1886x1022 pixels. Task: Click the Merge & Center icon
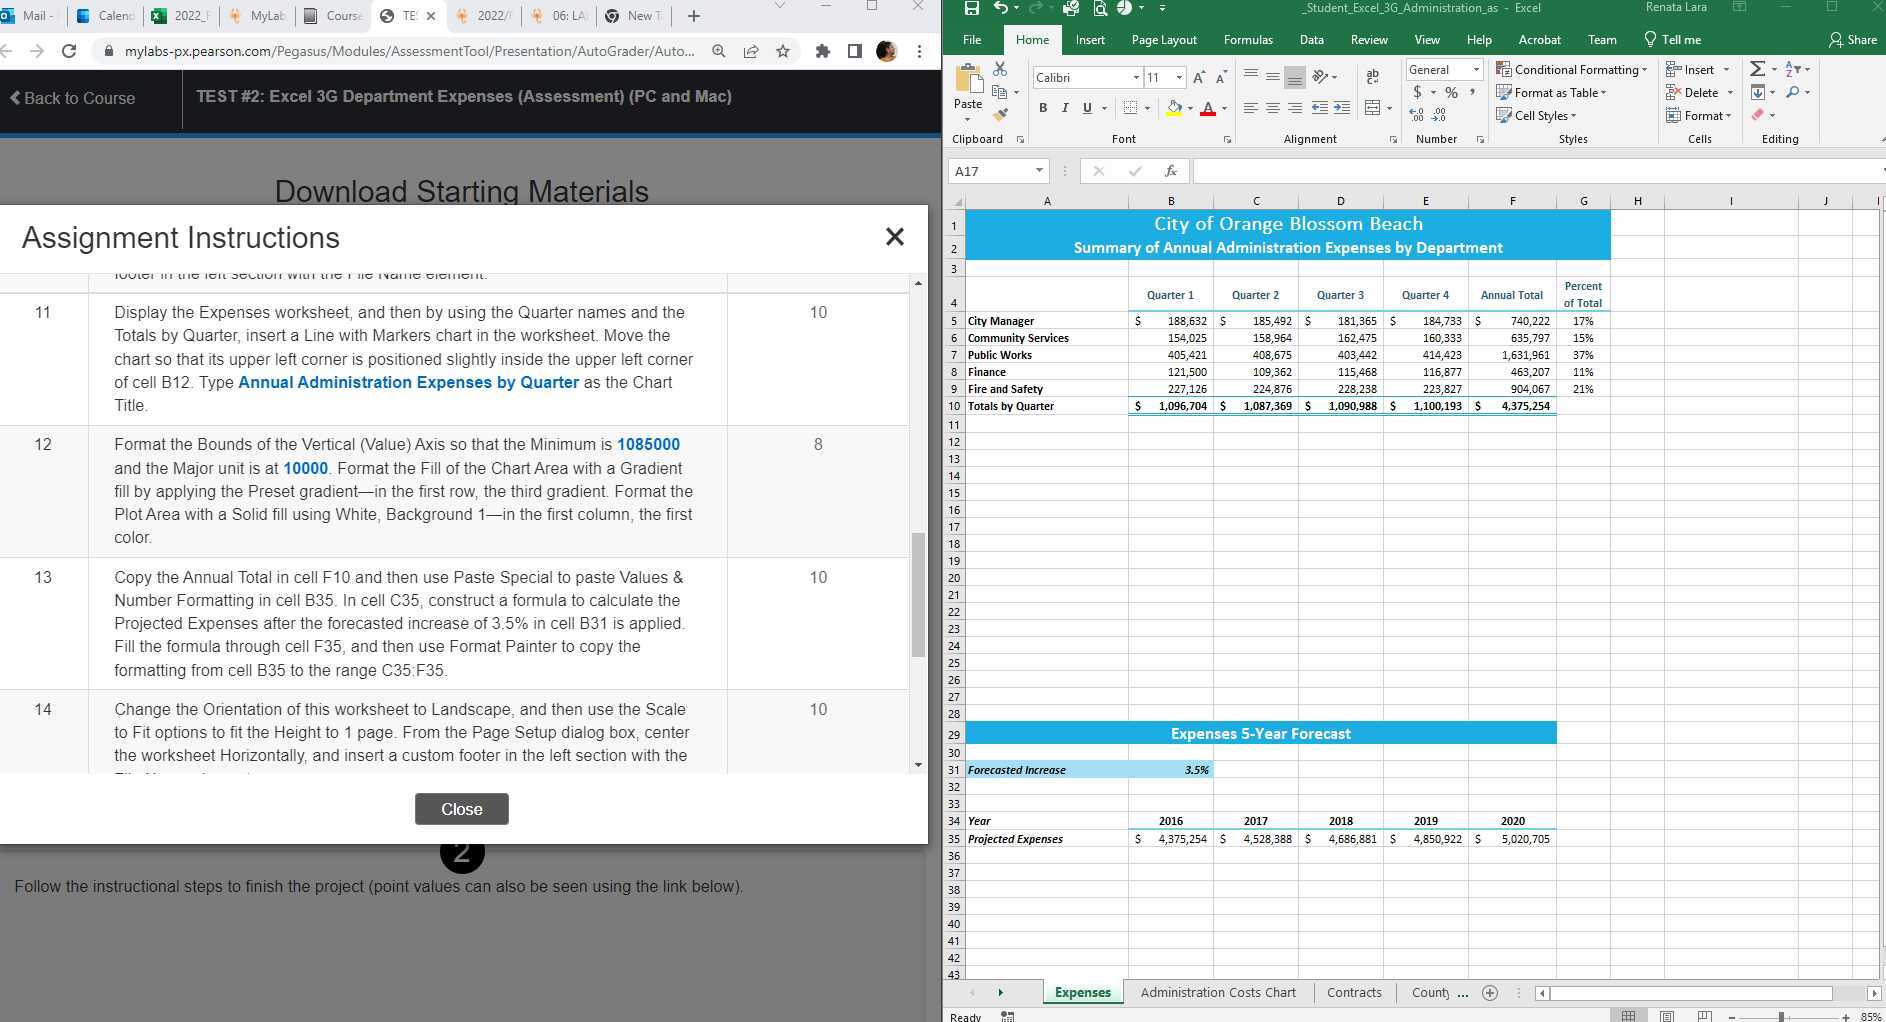(x=1372, y=107)
